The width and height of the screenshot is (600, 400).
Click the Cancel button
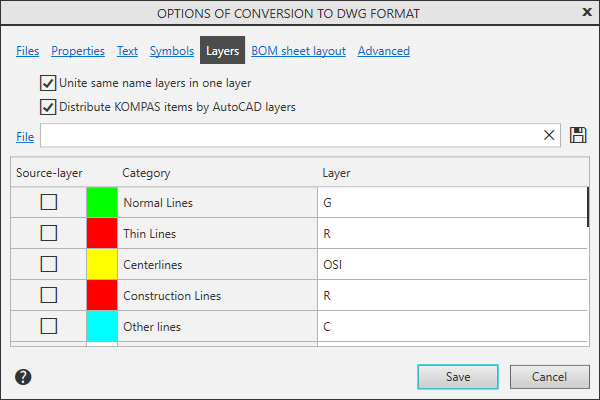pos(549,377)
